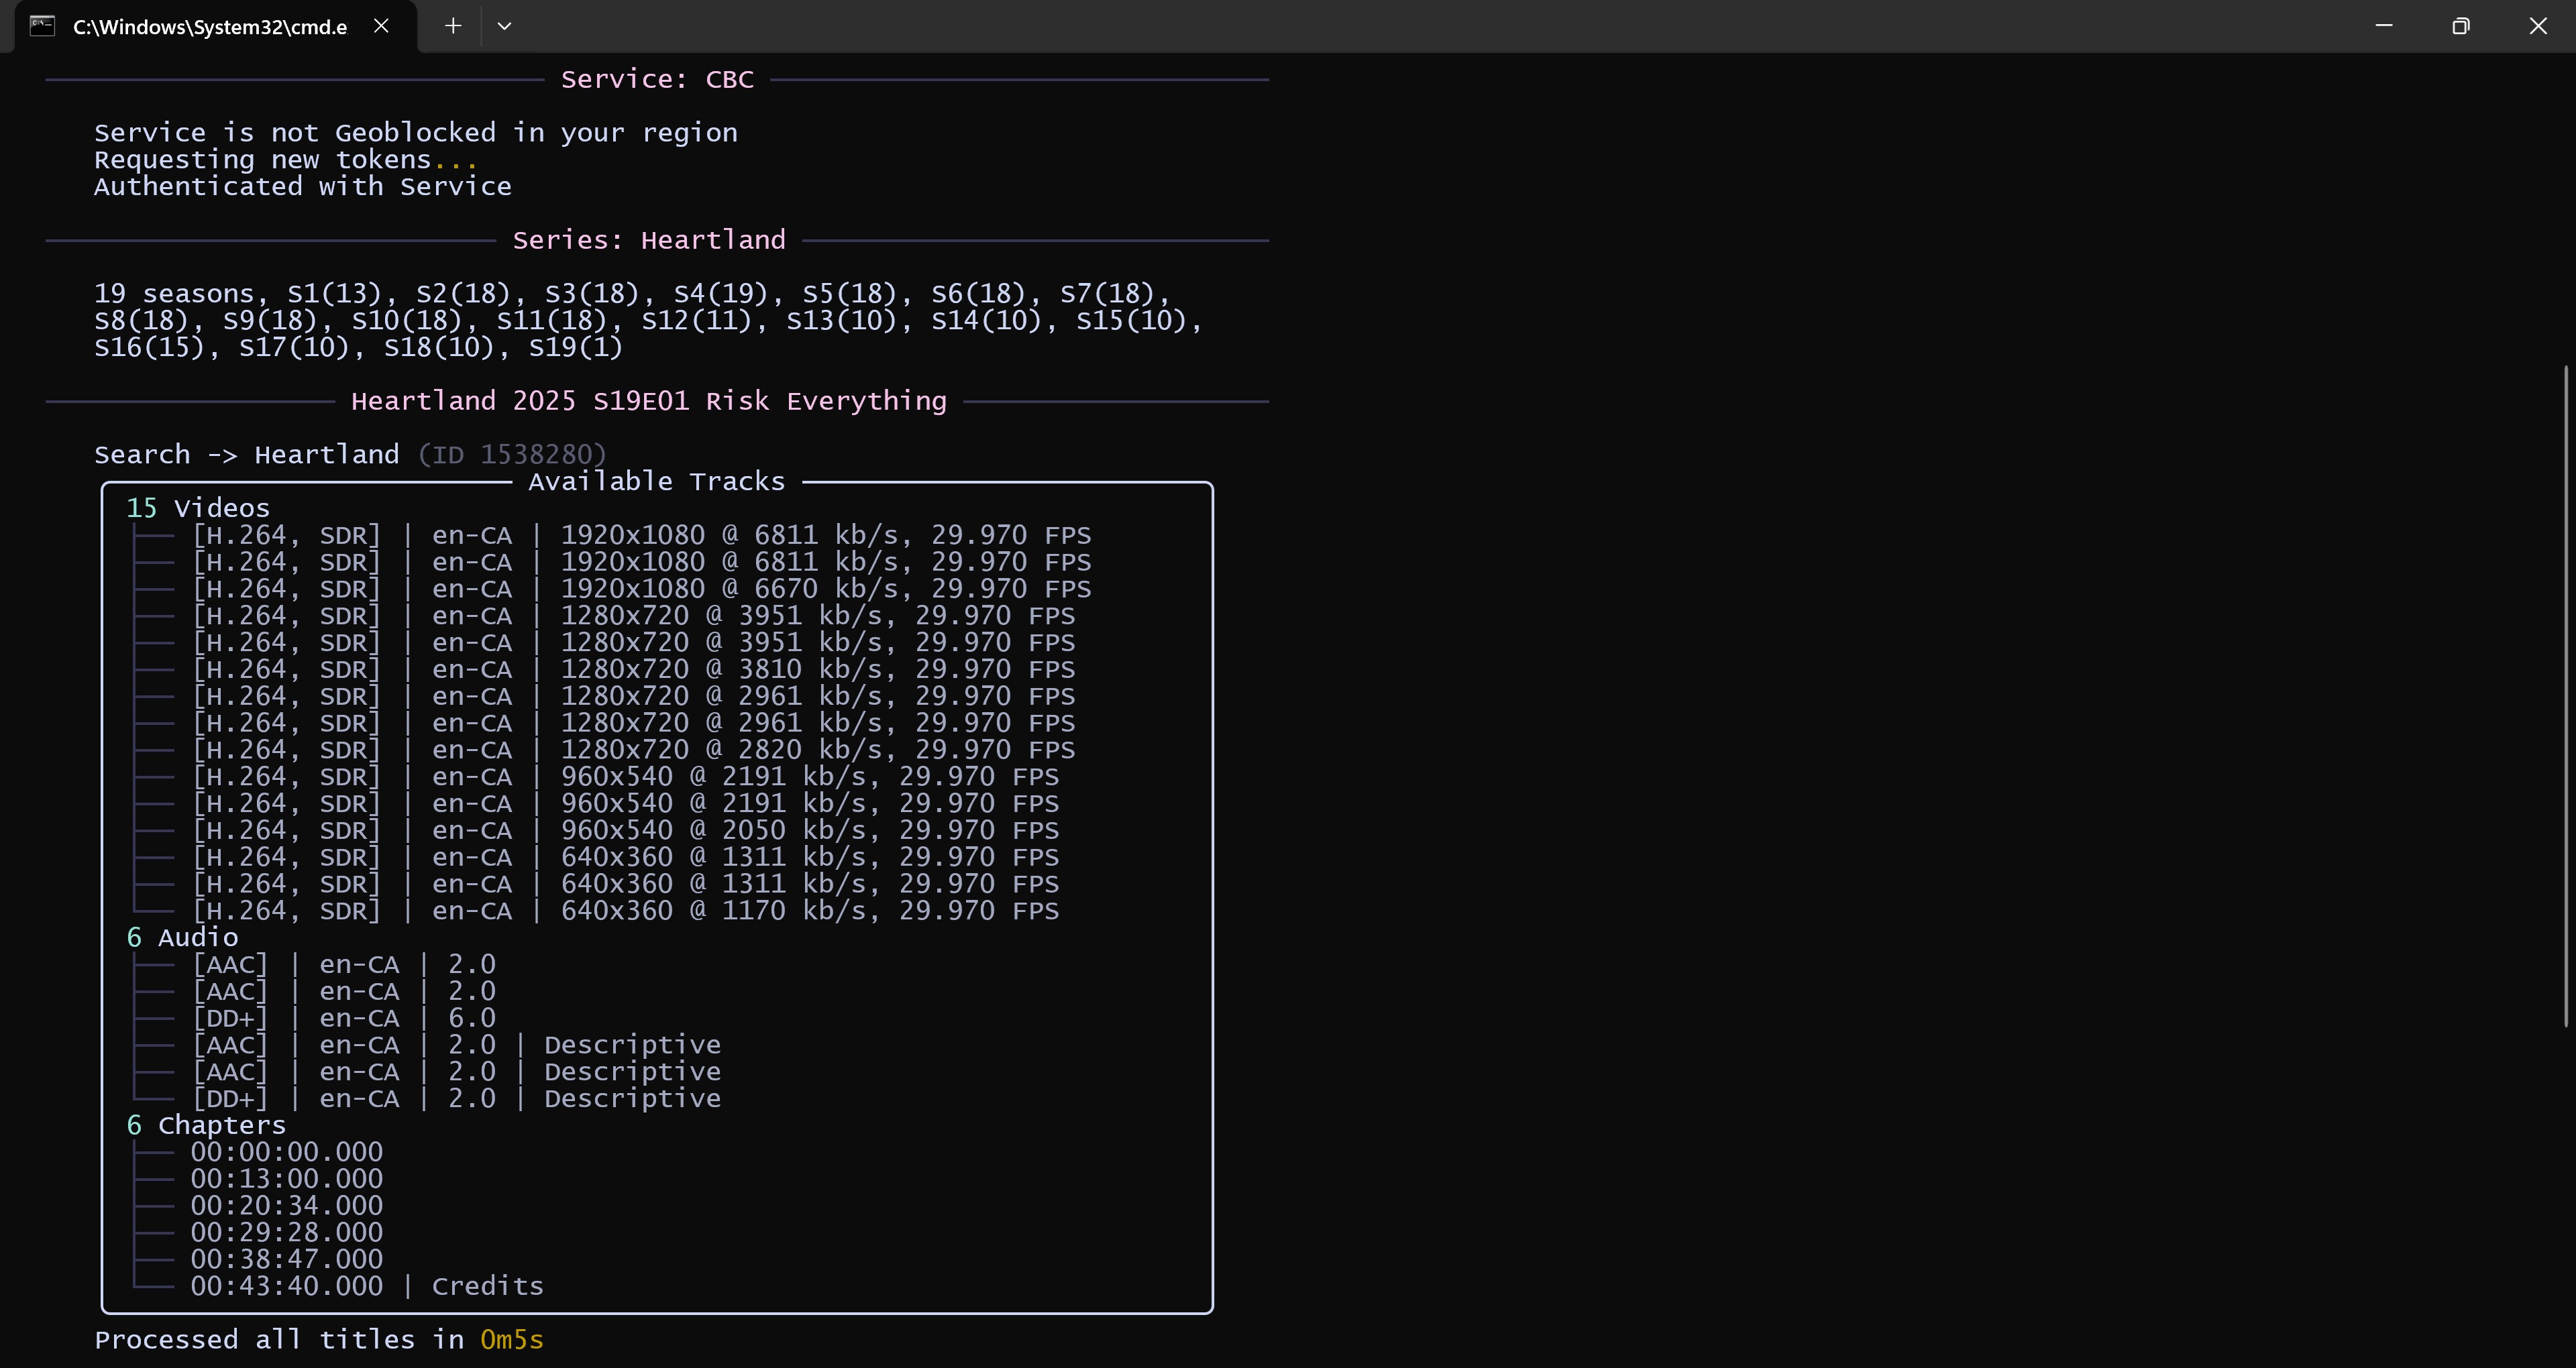
Task: Close the terminal window with X
Action: pyautogui.click(x=2538, y=26)
